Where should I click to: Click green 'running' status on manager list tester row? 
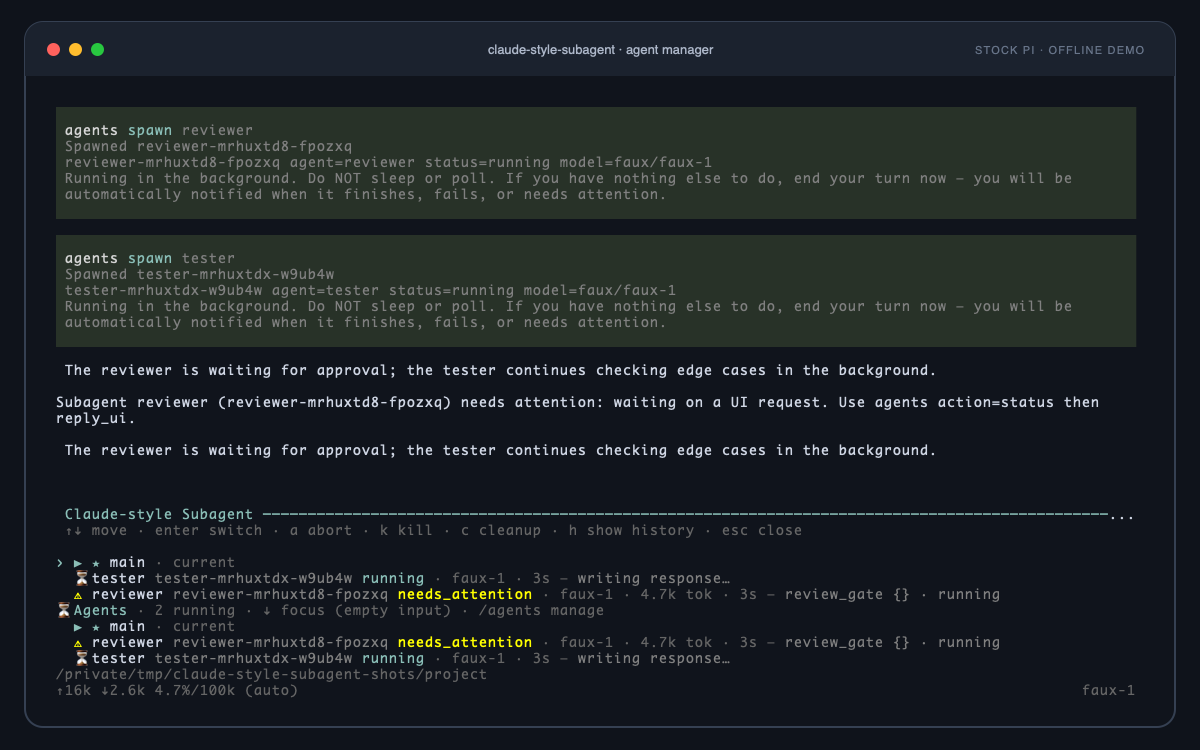pos(393,579)
